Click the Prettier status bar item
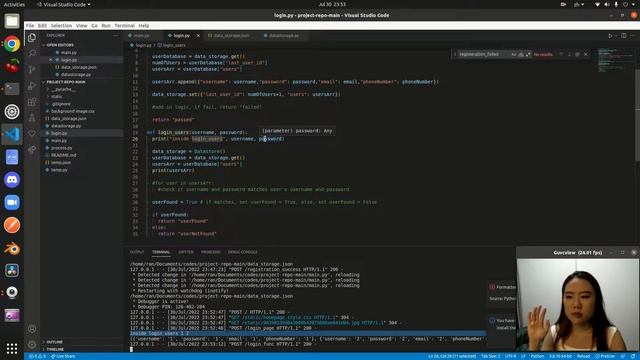Image resolution: width=640 pixels, height=360 pixels. [605, 356]
